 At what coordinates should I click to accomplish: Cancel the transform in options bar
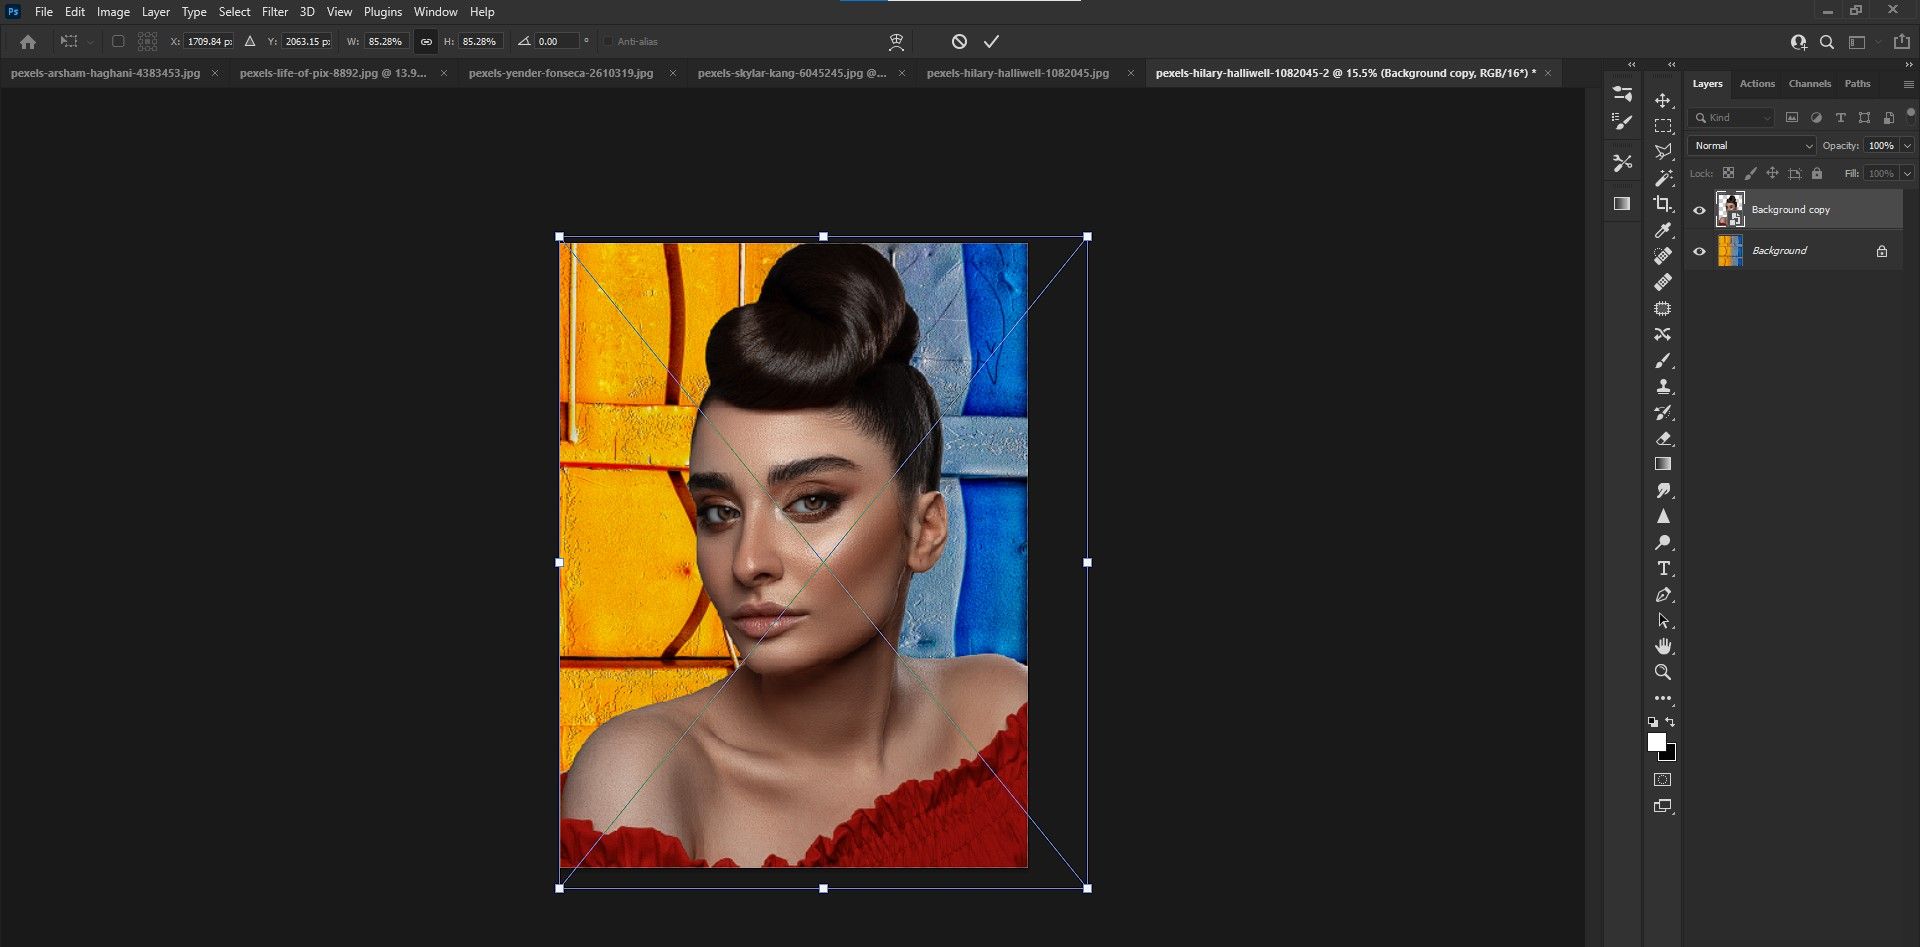coord(959,41)
